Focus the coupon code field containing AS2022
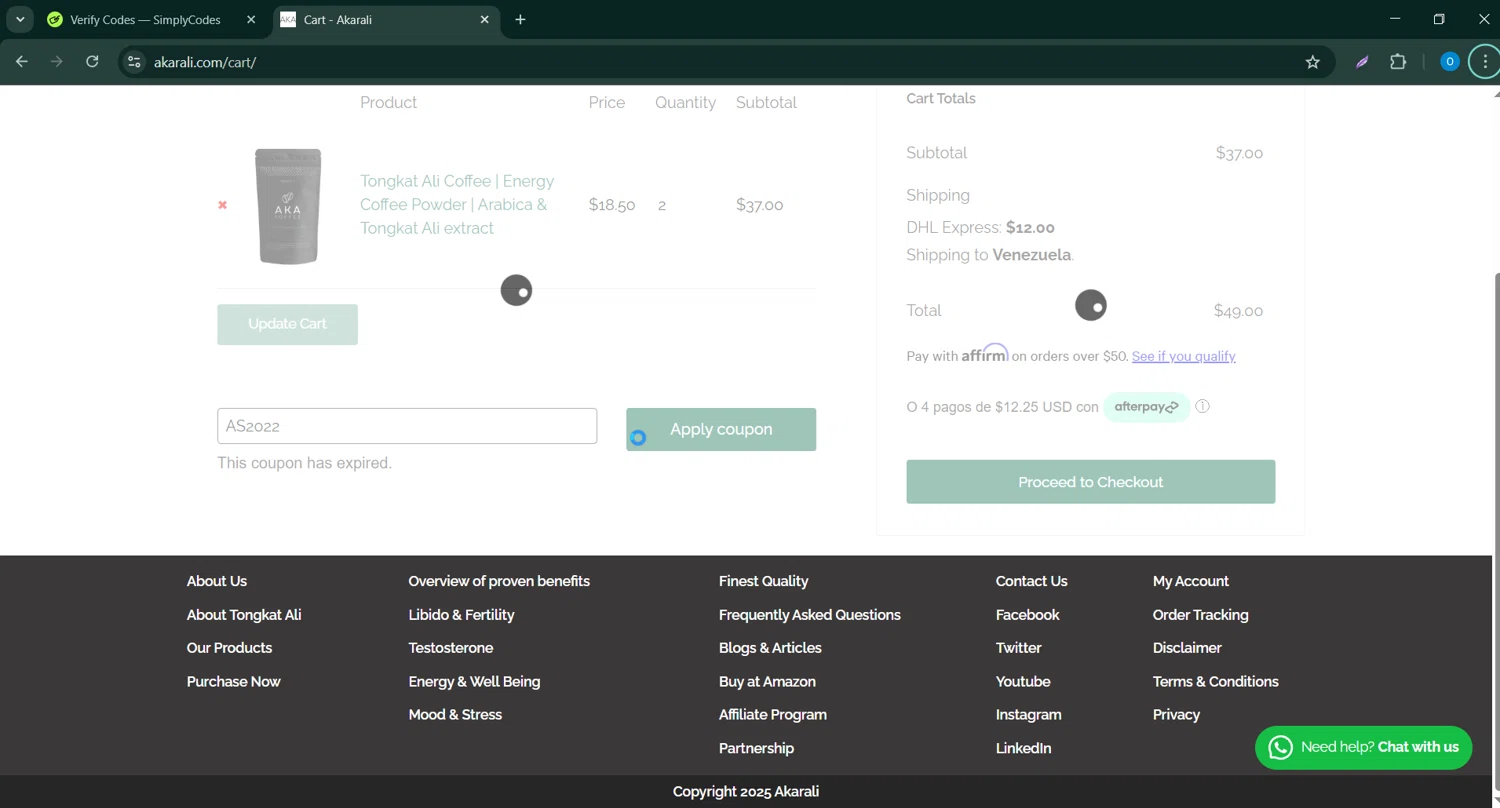This screenshot has width=1500, height=808. coord(407,426)
